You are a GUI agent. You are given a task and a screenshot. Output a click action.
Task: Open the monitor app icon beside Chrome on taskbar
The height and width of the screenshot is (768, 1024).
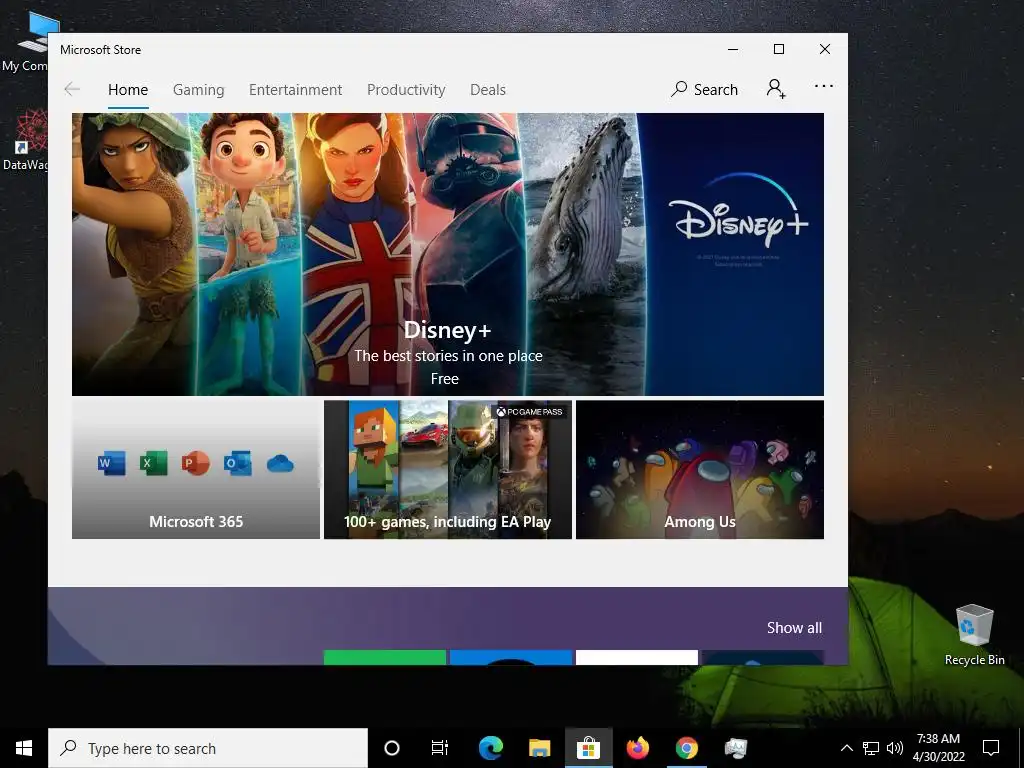coord(735,748)
